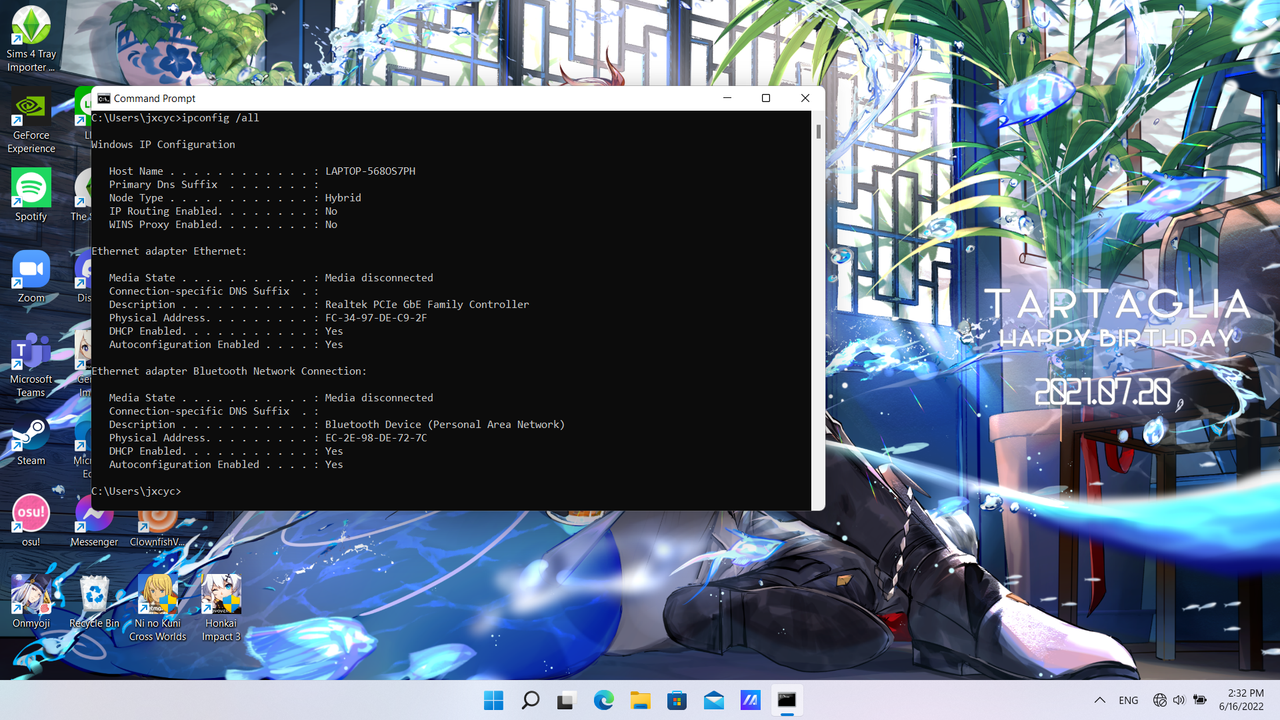Mute the system volume in the tray

point(1179,700)
